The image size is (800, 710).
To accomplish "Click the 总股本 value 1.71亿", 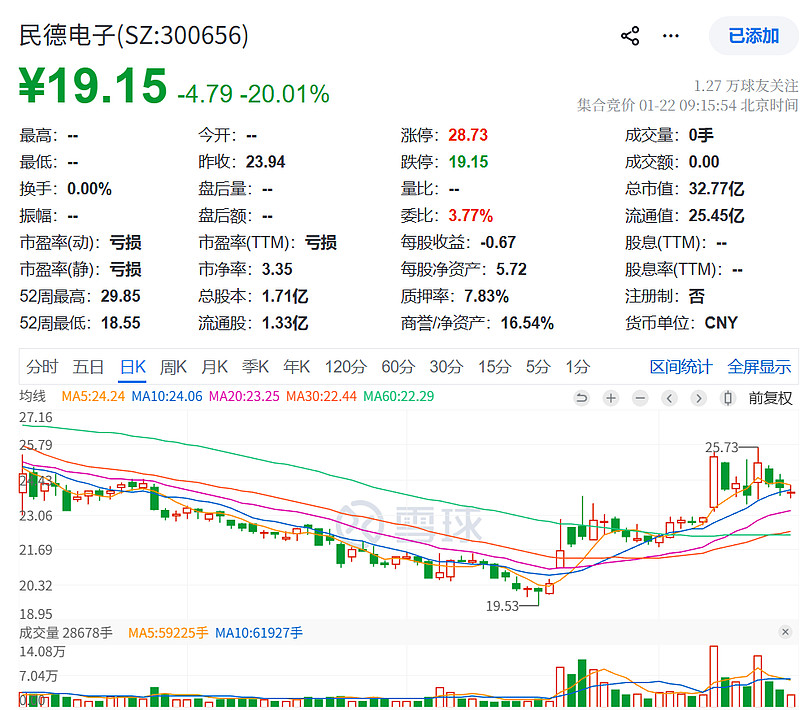I will point(285,296).
